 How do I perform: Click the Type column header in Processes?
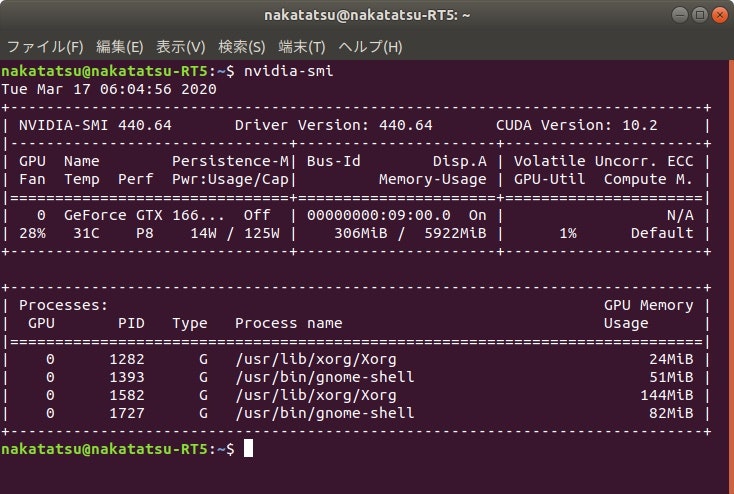pyautogui.click(x=190, y=323)
